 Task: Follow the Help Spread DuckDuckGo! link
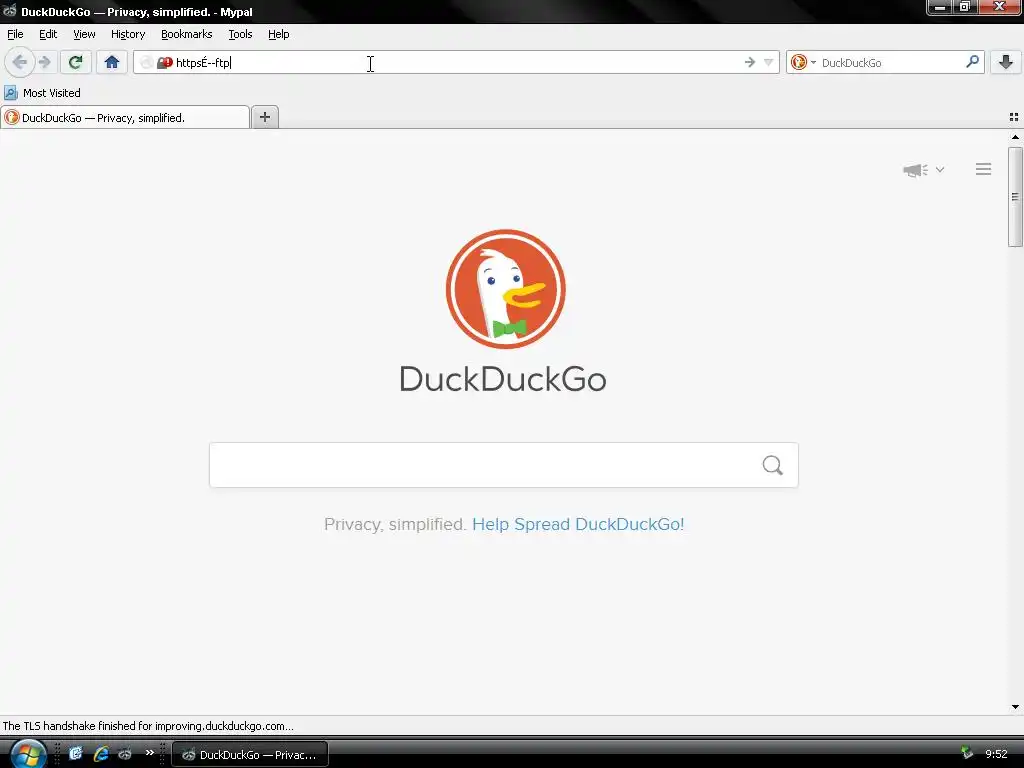(x=578, y=524)
